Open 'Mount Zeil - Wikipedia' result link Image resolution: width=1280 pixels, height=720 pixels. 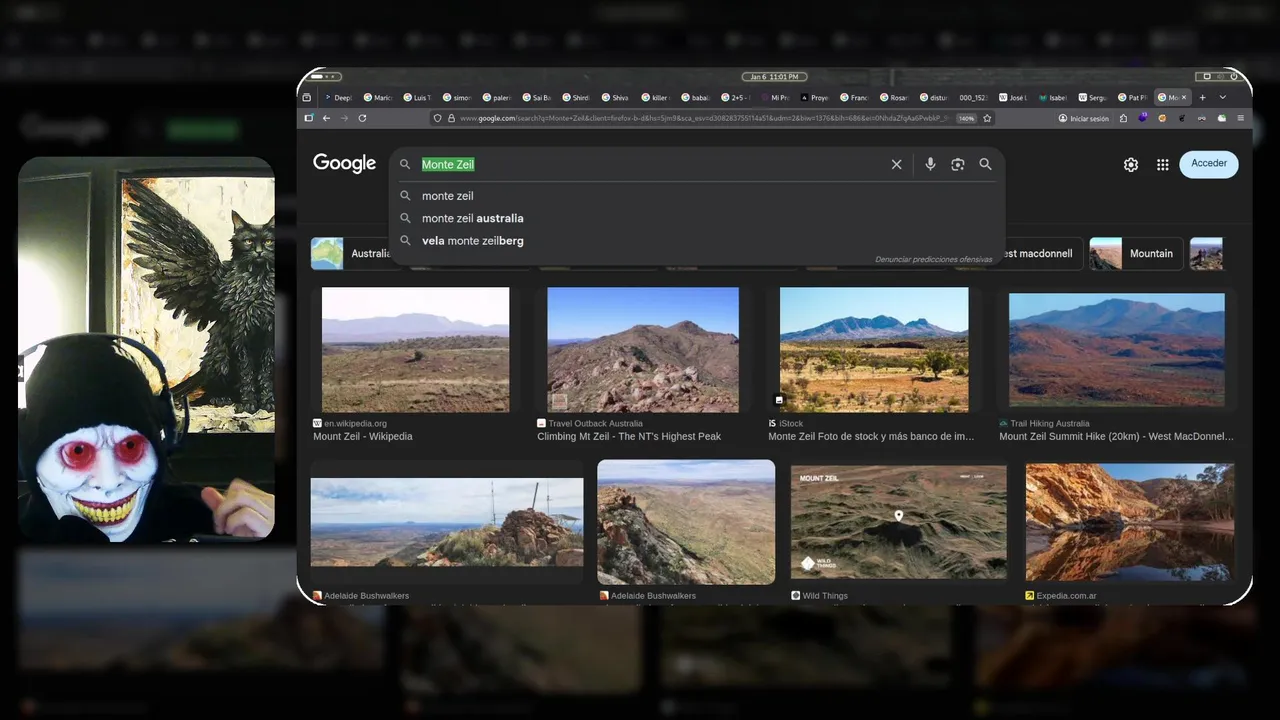coord(362,436)
